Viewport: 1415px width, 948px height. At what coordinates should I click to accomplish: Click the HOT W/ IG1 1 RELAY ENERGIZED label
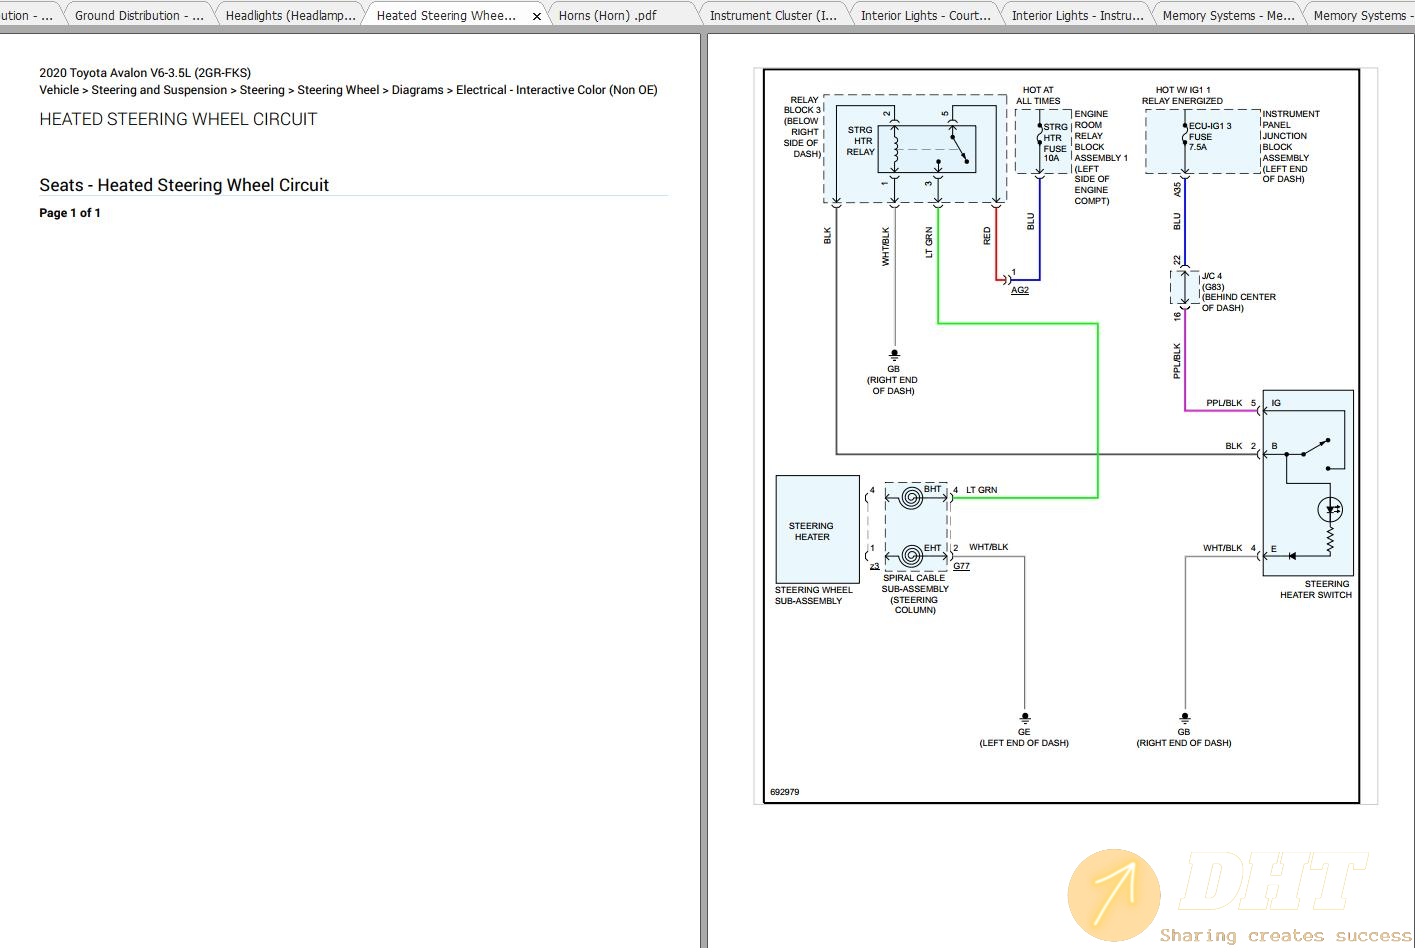pyautogui.click(x=1182, y=95)
